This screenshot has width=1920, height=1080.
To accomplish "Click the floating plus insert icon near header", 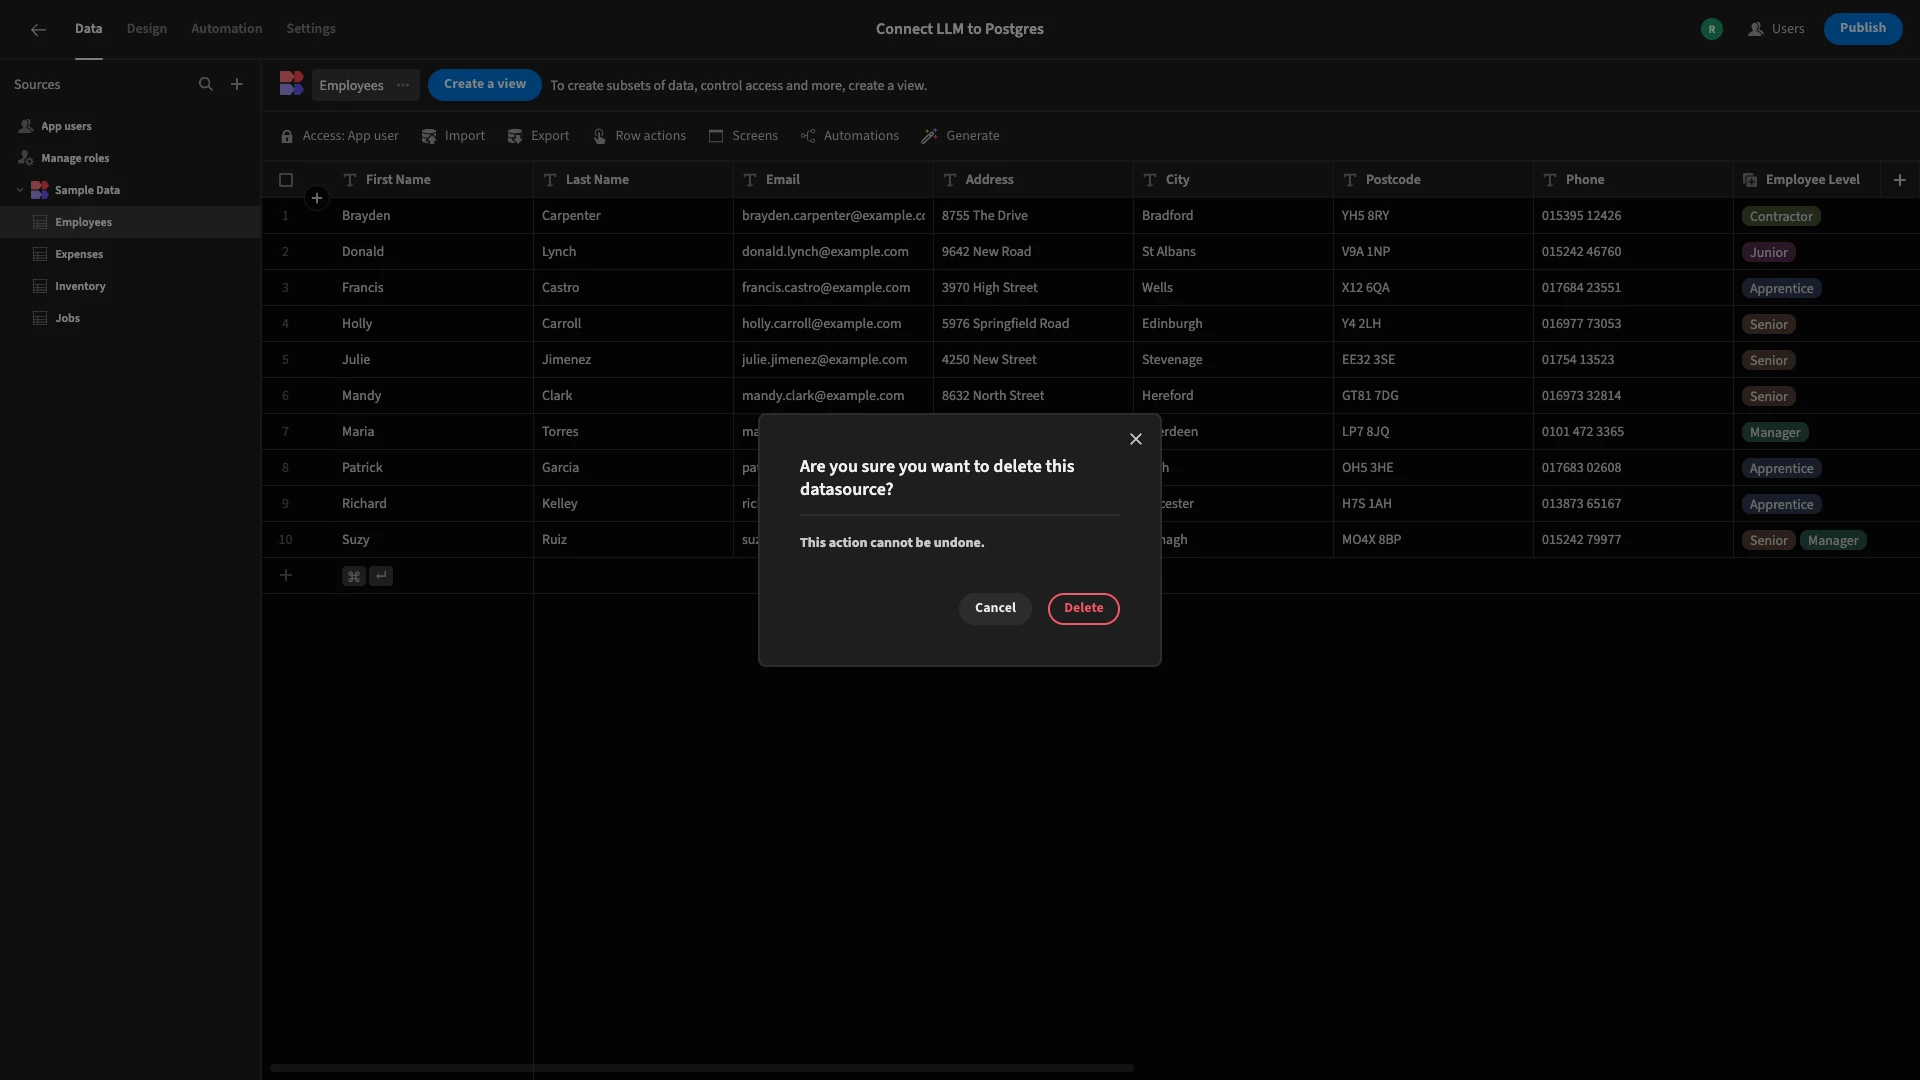I will pos(317,198).
